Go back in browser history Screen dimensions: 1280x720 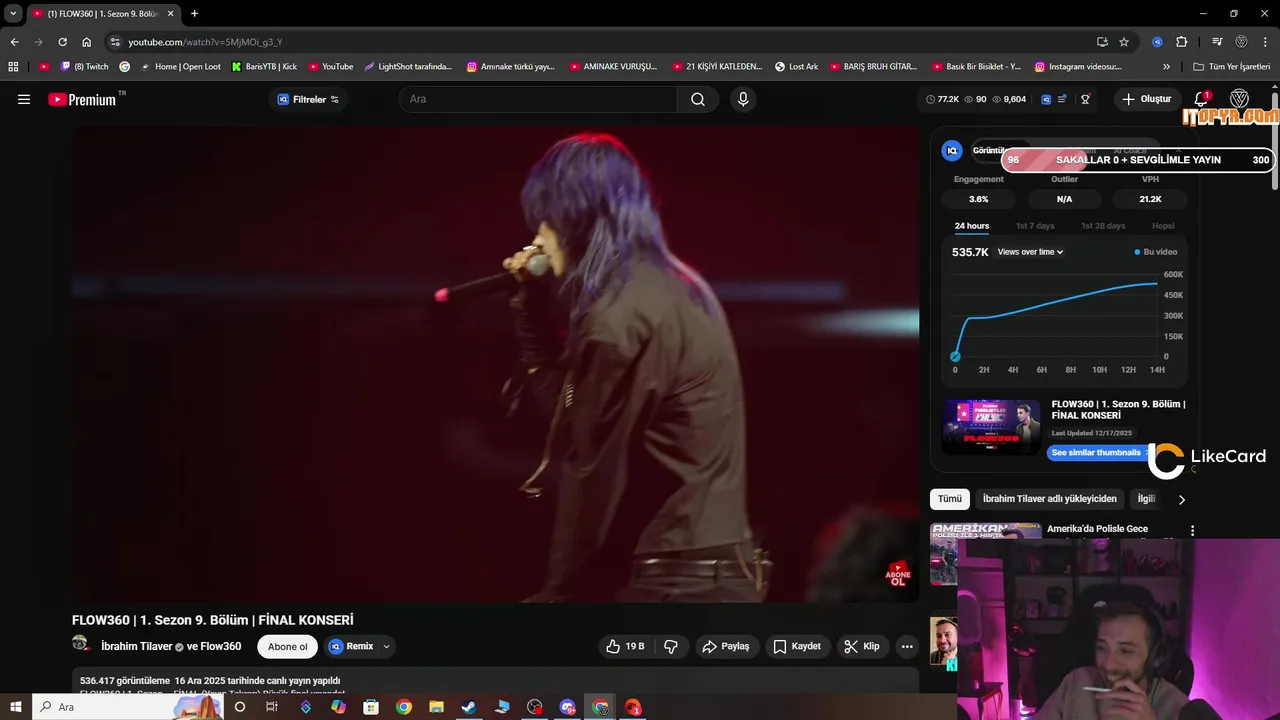[14, 42]
